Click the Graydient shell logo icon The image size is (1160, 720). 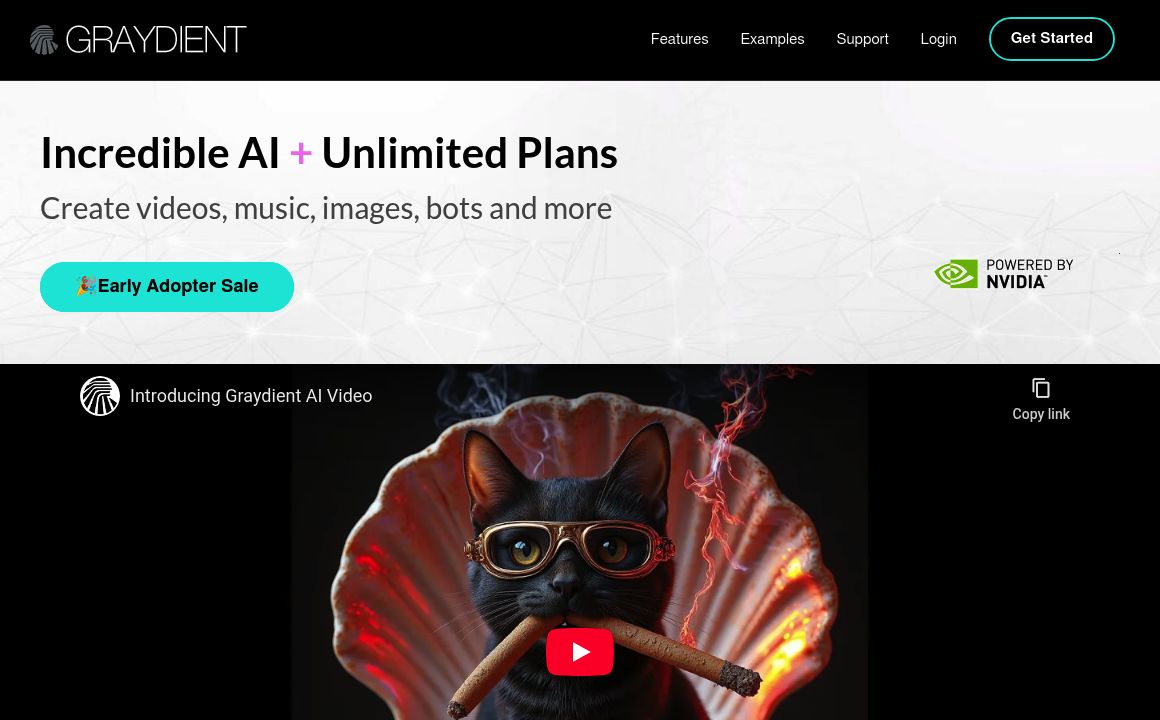tap(44, 40)
